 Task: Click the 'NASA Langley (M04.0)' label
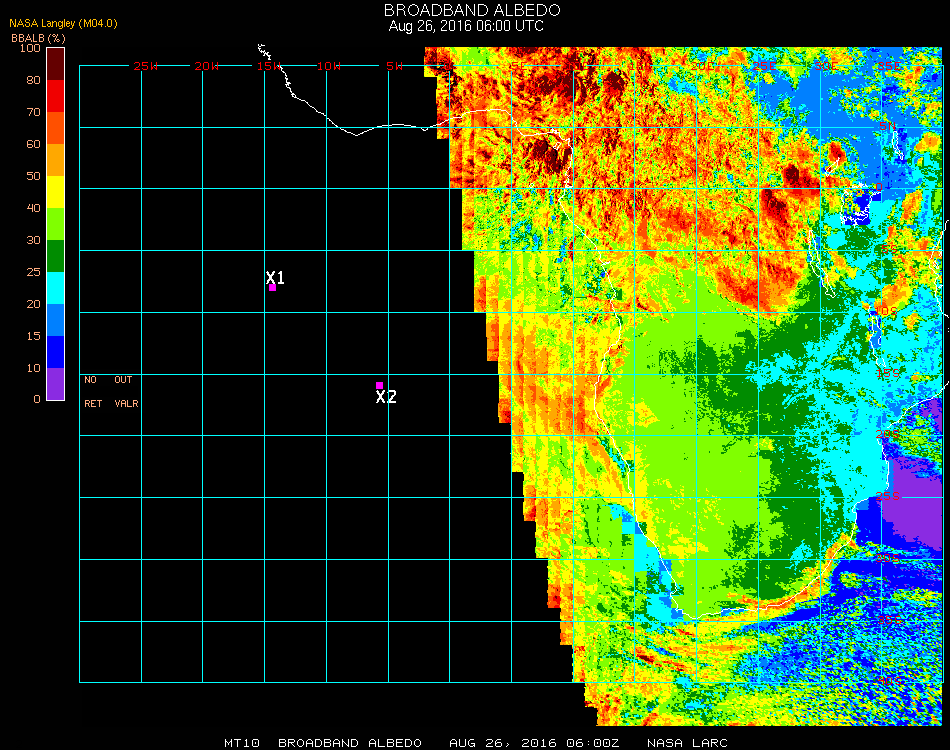point(63,24)
